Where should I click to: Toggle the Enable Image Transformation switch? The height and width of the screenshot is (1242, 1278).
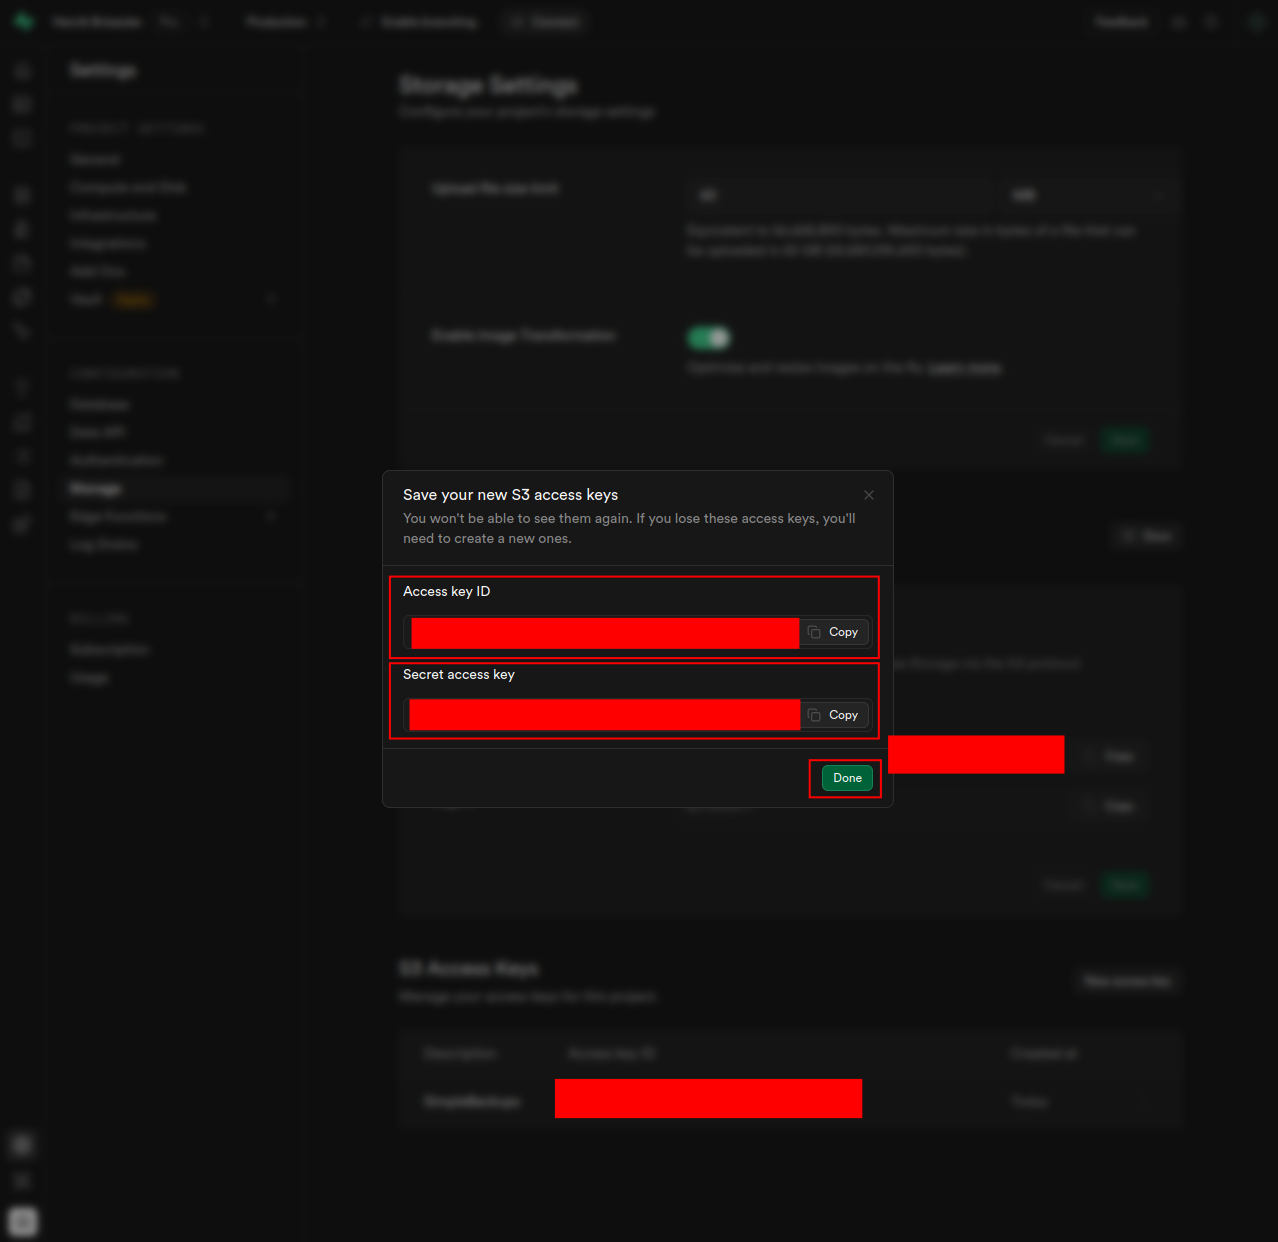coord(709,338)
